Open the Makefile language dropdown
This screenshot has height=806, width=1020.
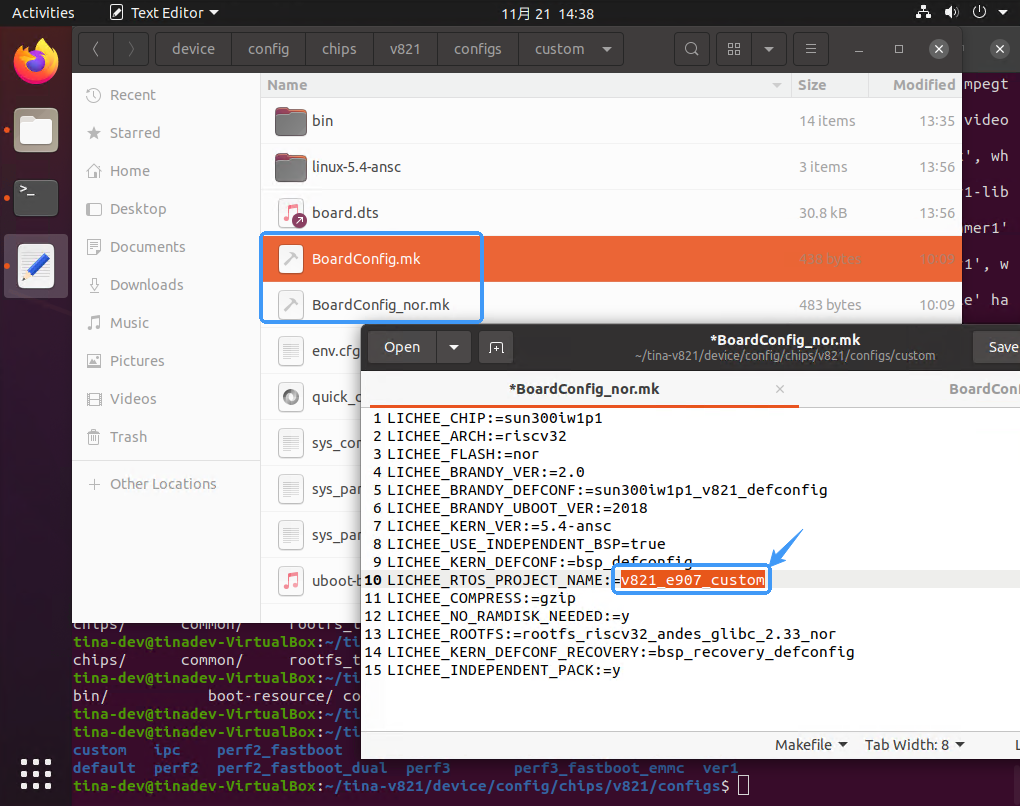[811, 745]
